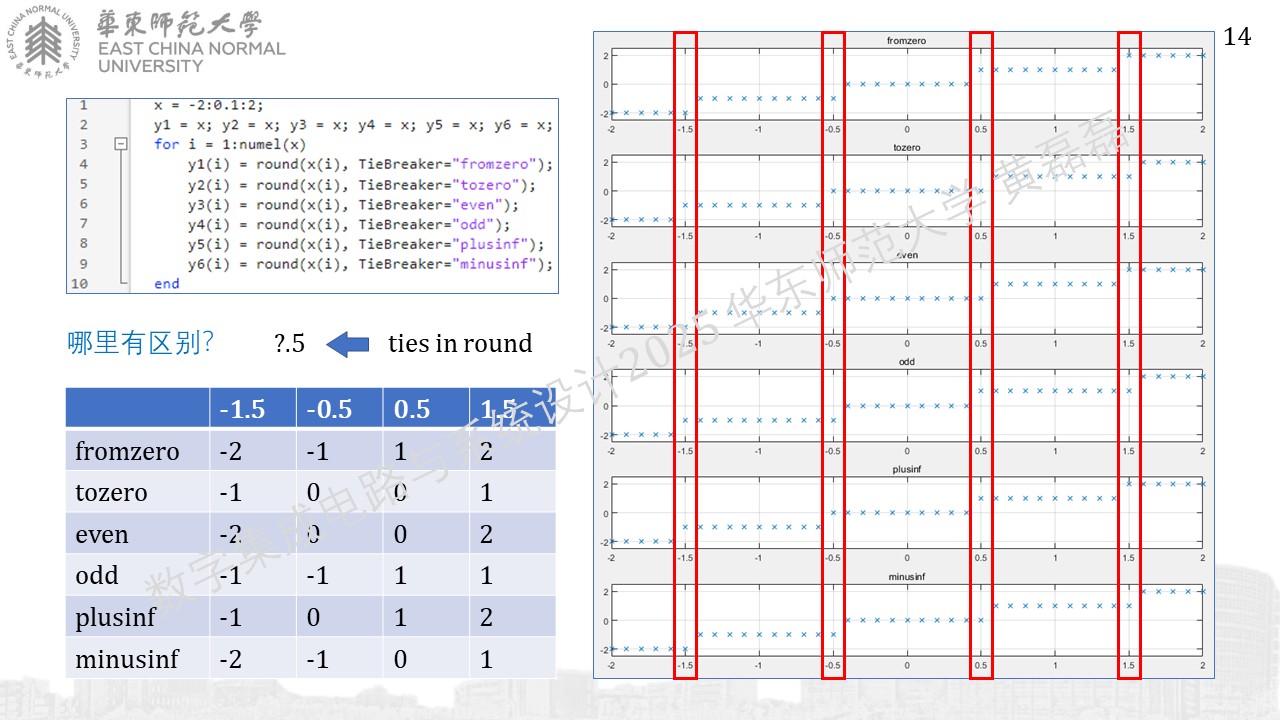1280x720 pixels.
Task: Click the question "哪里有区别?"
Action: [x=140, y=344]
